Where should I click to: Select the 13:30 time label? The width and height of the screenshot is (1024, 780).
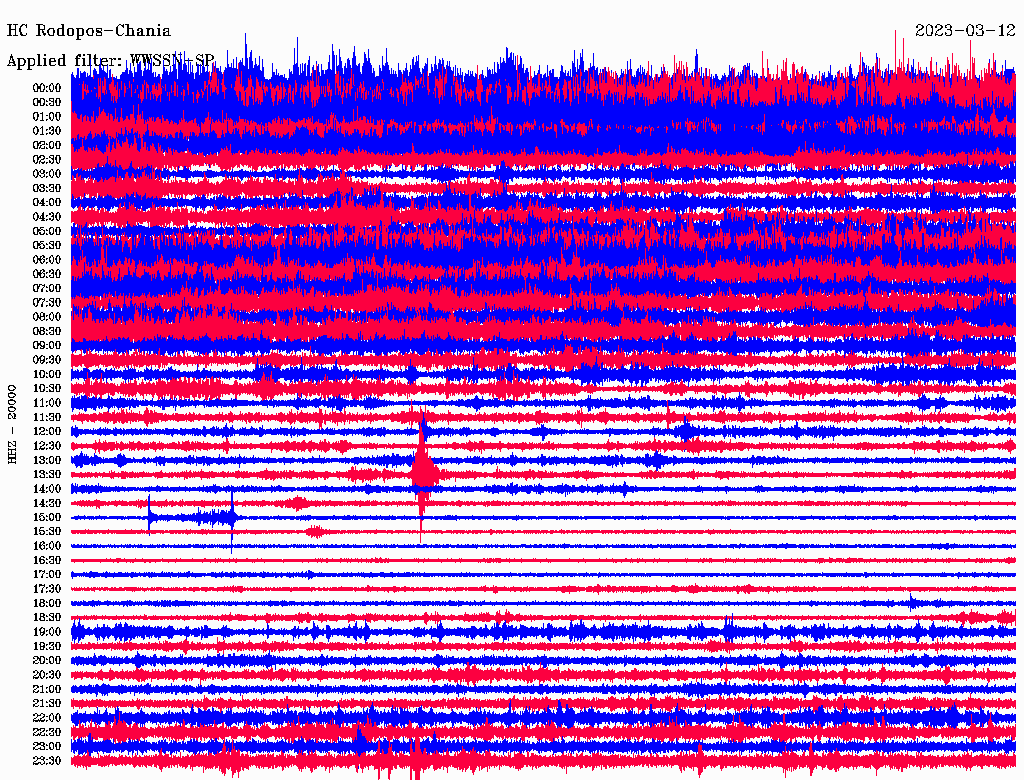(x=47, y=474)
